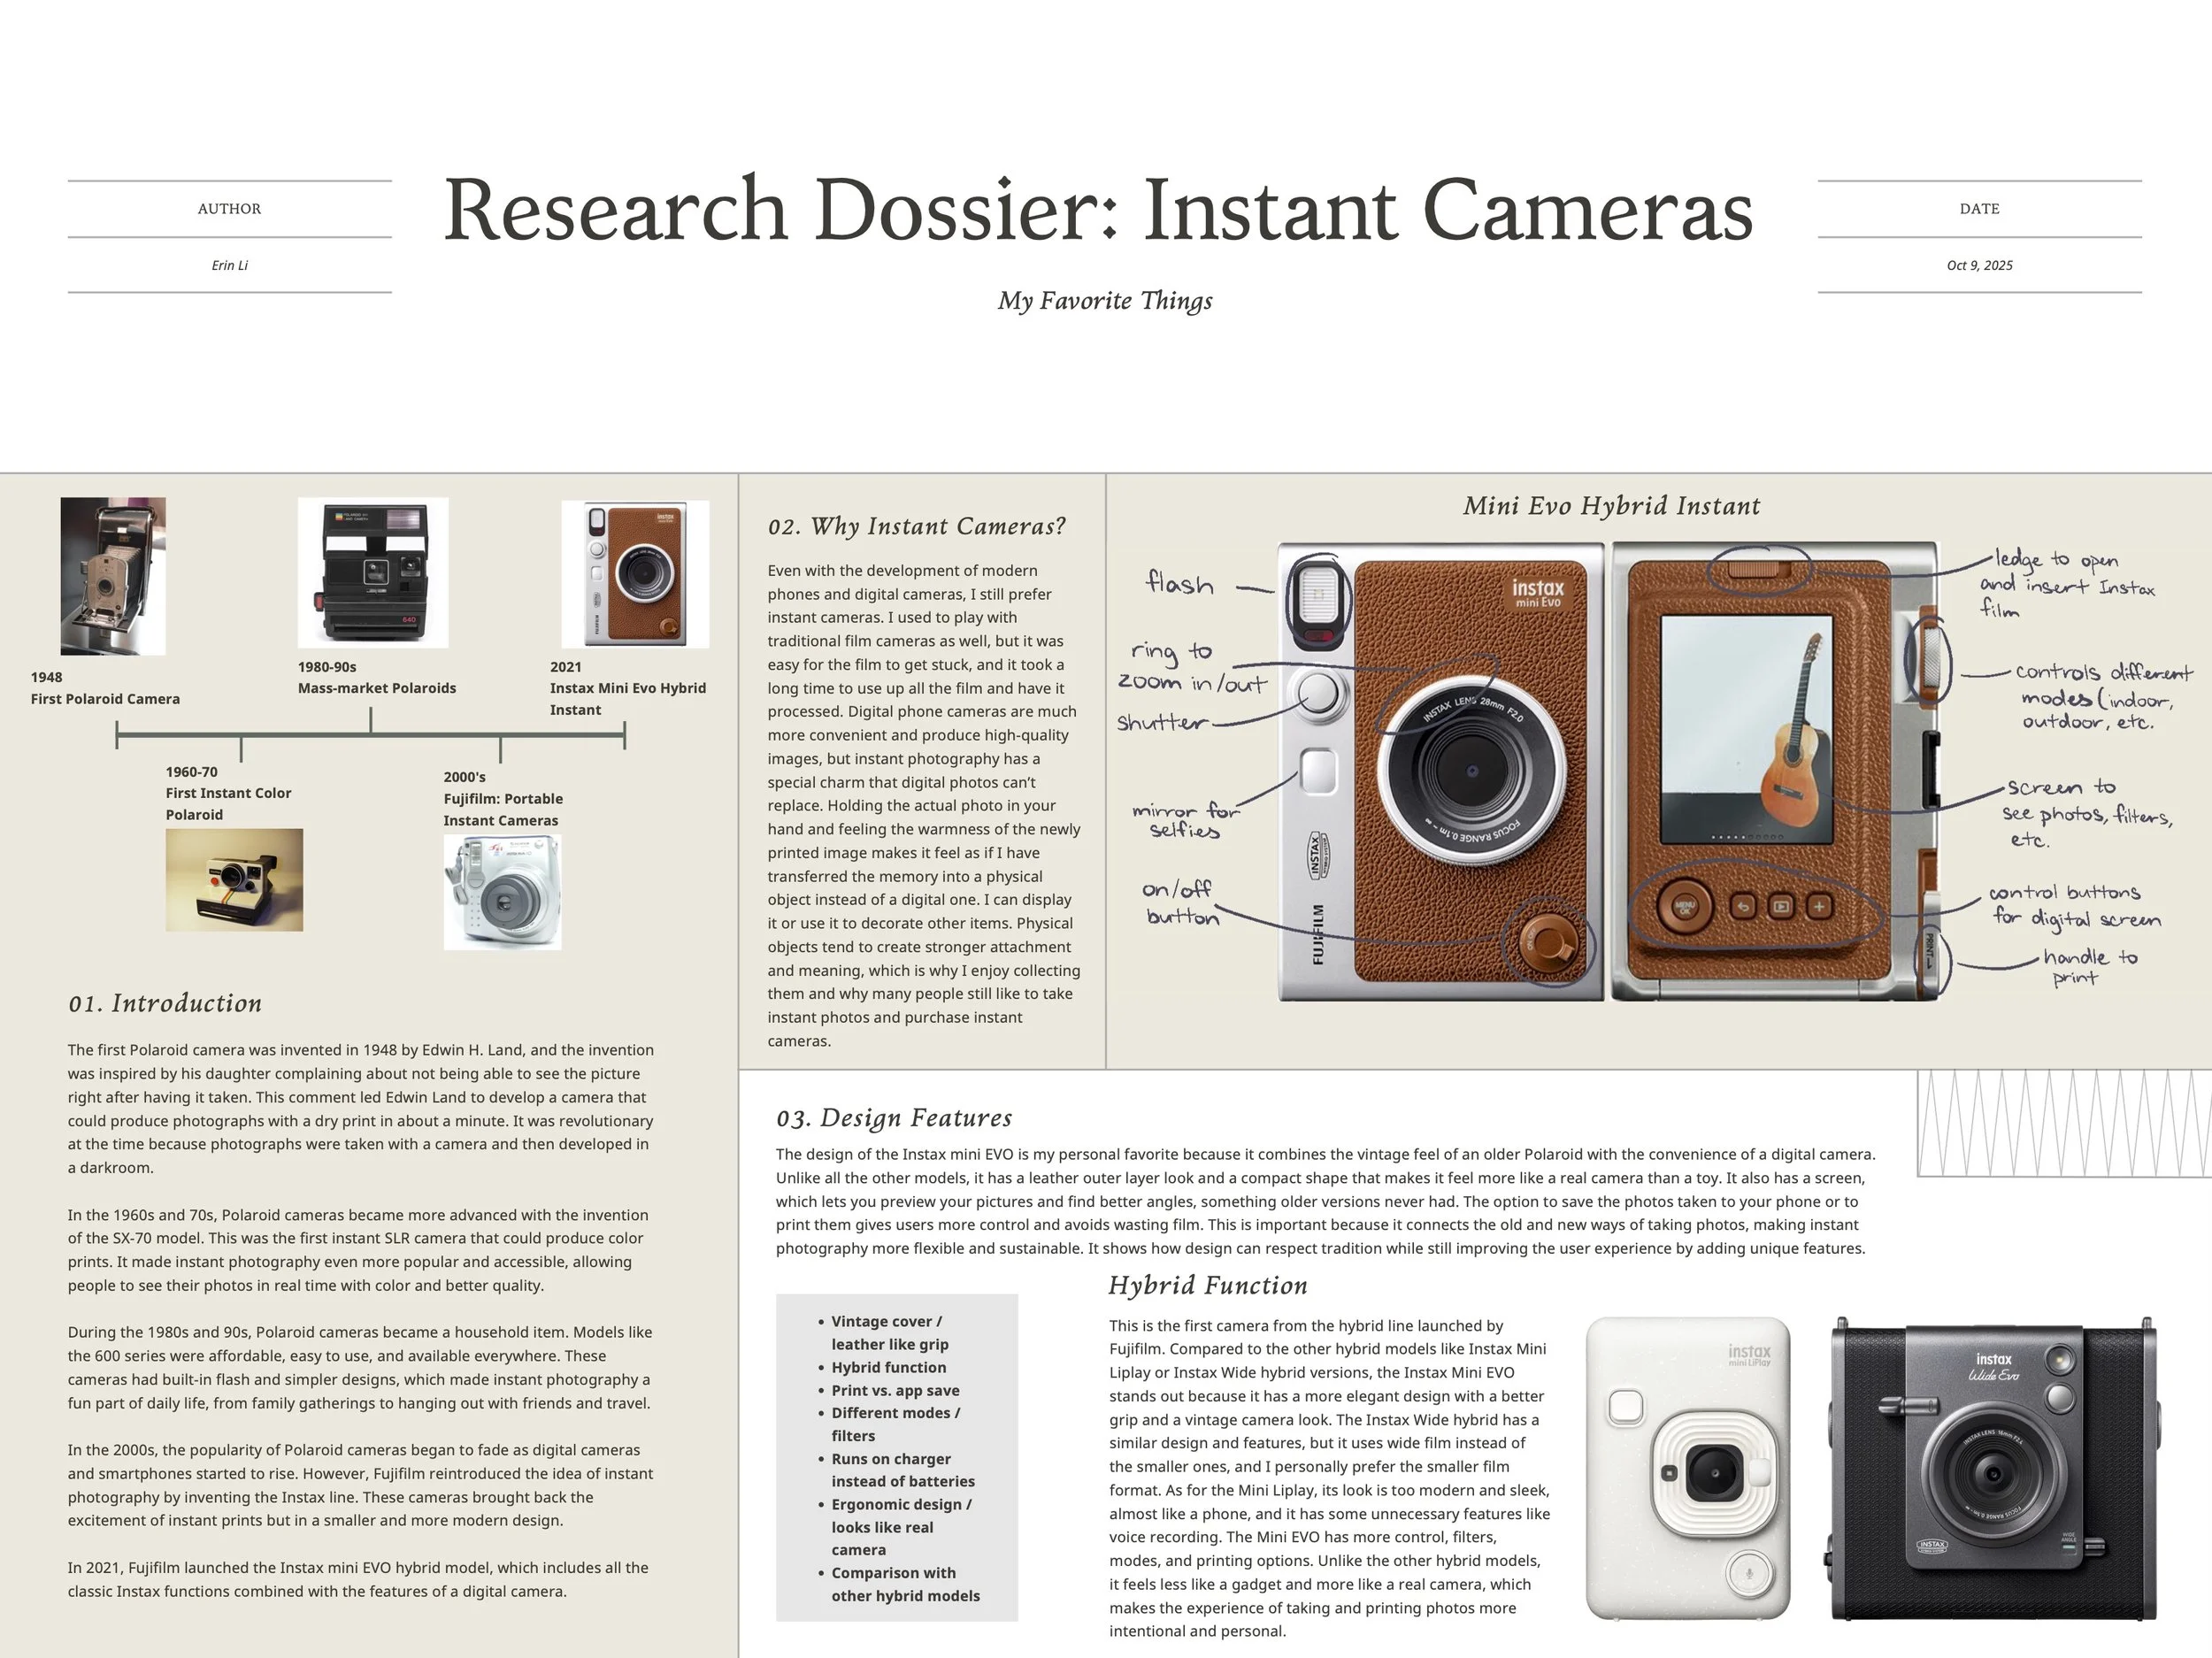Select the 03. Design Features heading
Viewport: 2212px width, 1658px height.
pos(894,1118)
